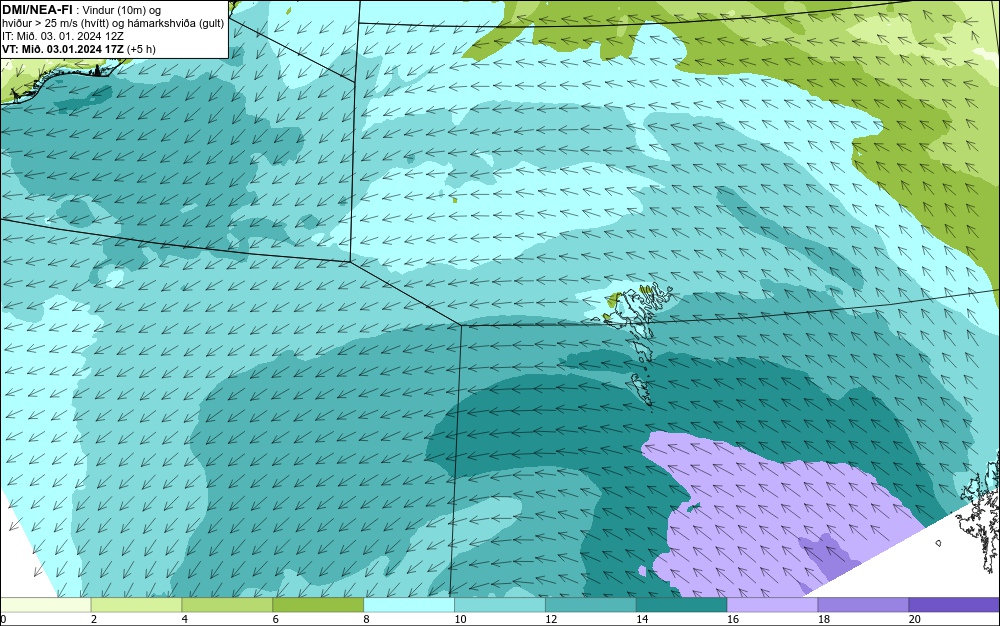This screenshot has width=1000, height=626.
Task: Click the 6–8 m/s olive green legend swatch
Action: pos(318,605)
